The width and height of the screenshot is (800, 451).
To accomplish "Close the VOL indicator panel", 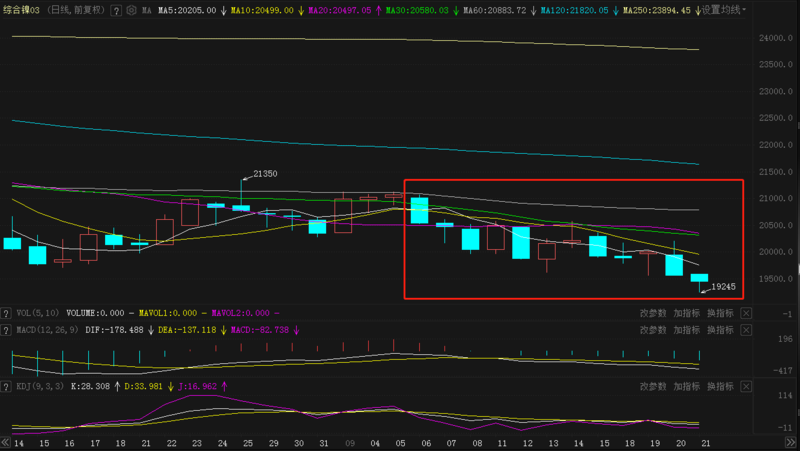I will click(745, 313).
